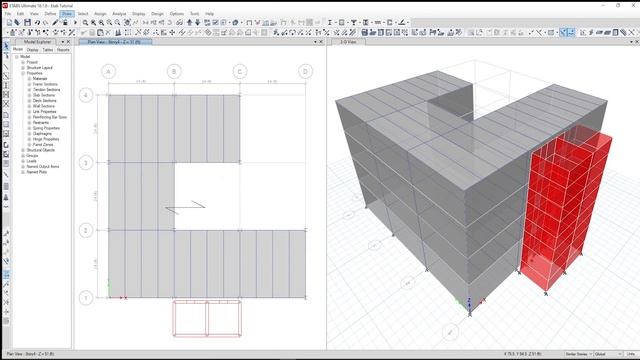Image resolution: width=640 pixels, height=360 pixels.
Task: Close the 3-D View panel
Action: coord(636,42)
